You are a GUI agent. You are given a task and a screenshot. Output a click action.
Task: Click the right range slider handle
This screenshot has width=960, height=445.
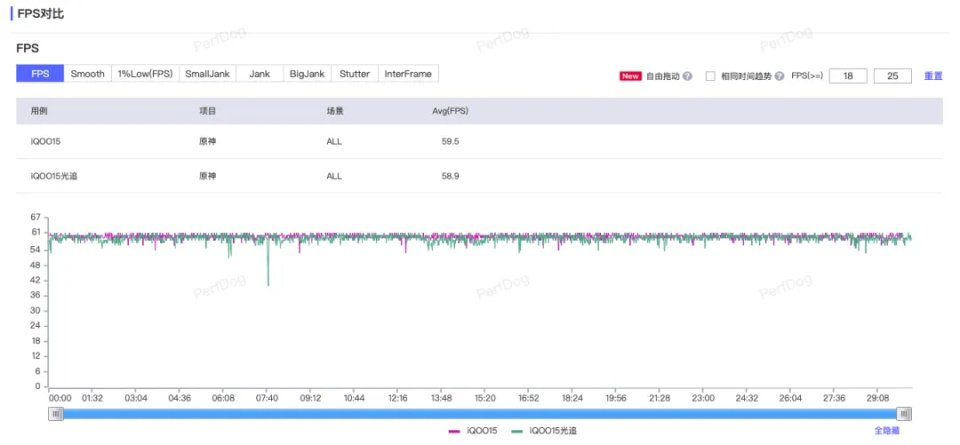point(904,414)
